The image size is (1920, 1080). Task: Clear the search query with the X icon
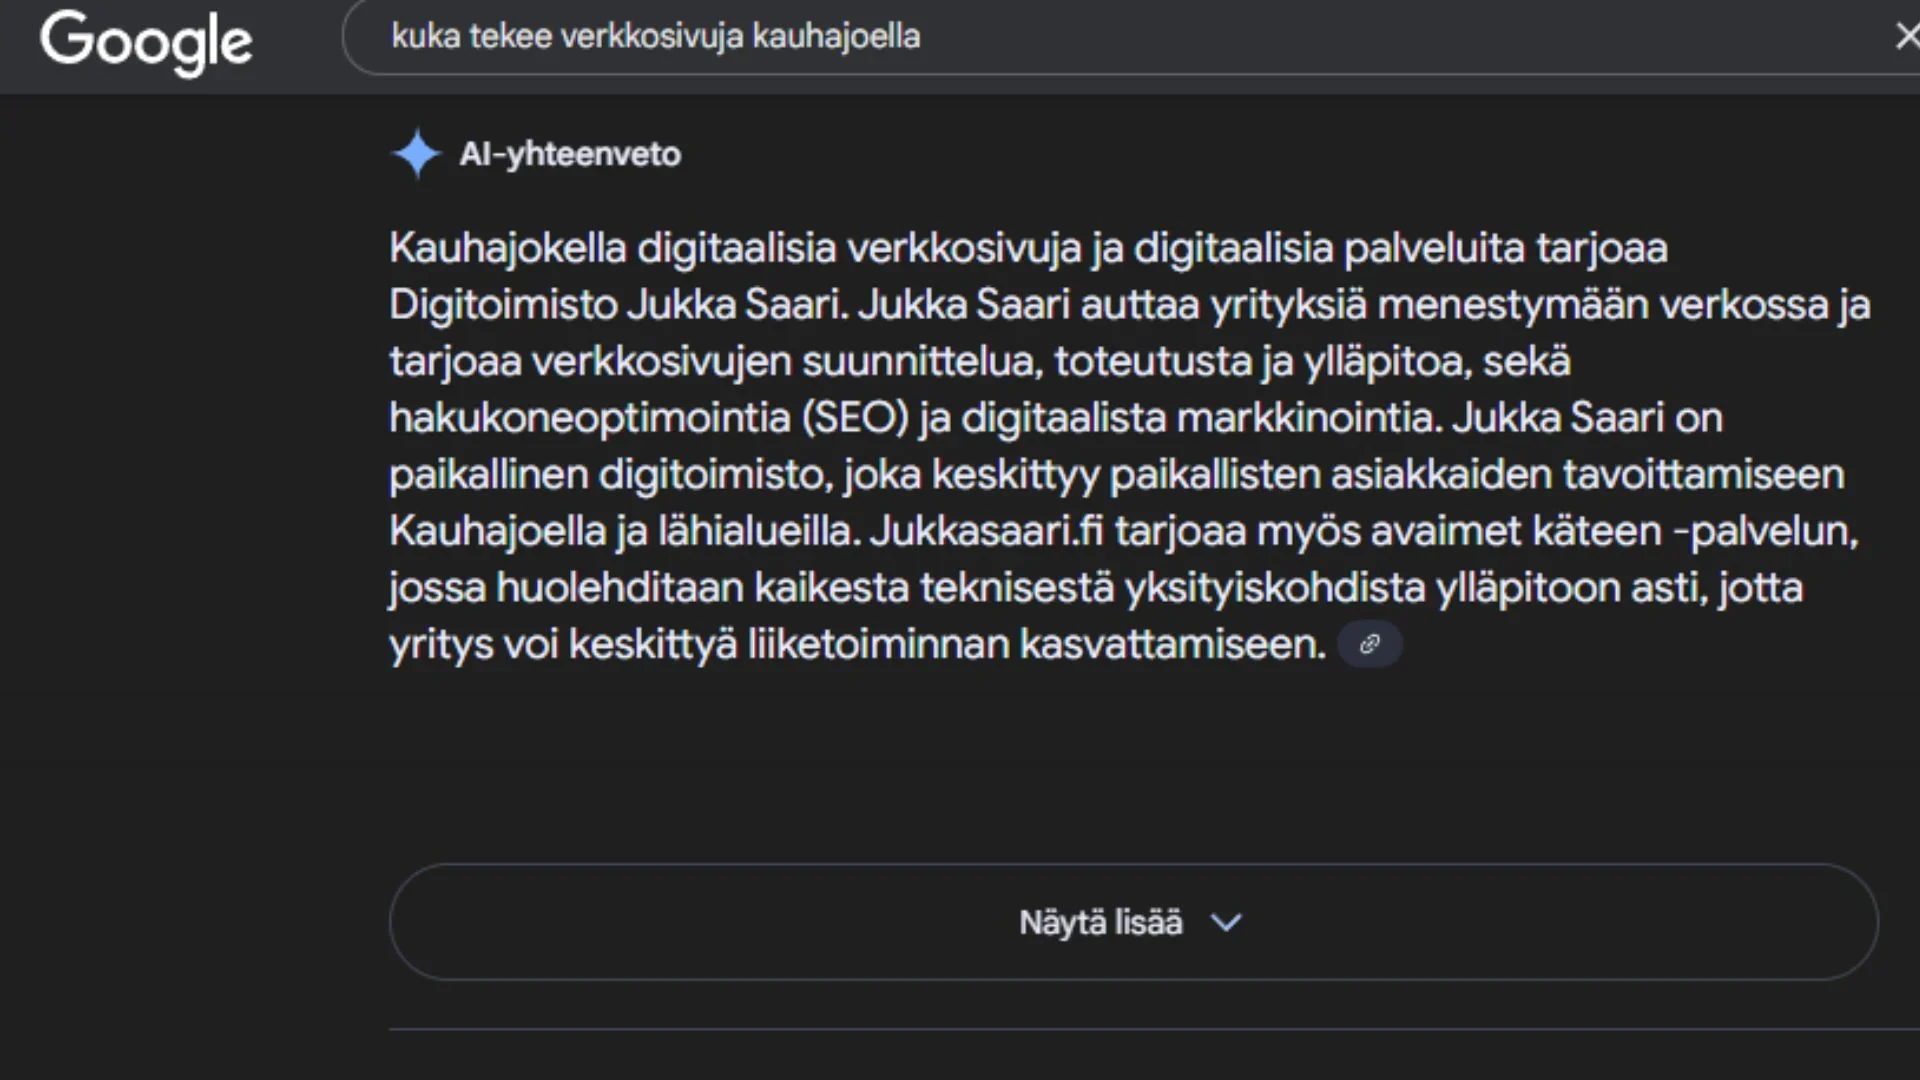pos(1906,36)
